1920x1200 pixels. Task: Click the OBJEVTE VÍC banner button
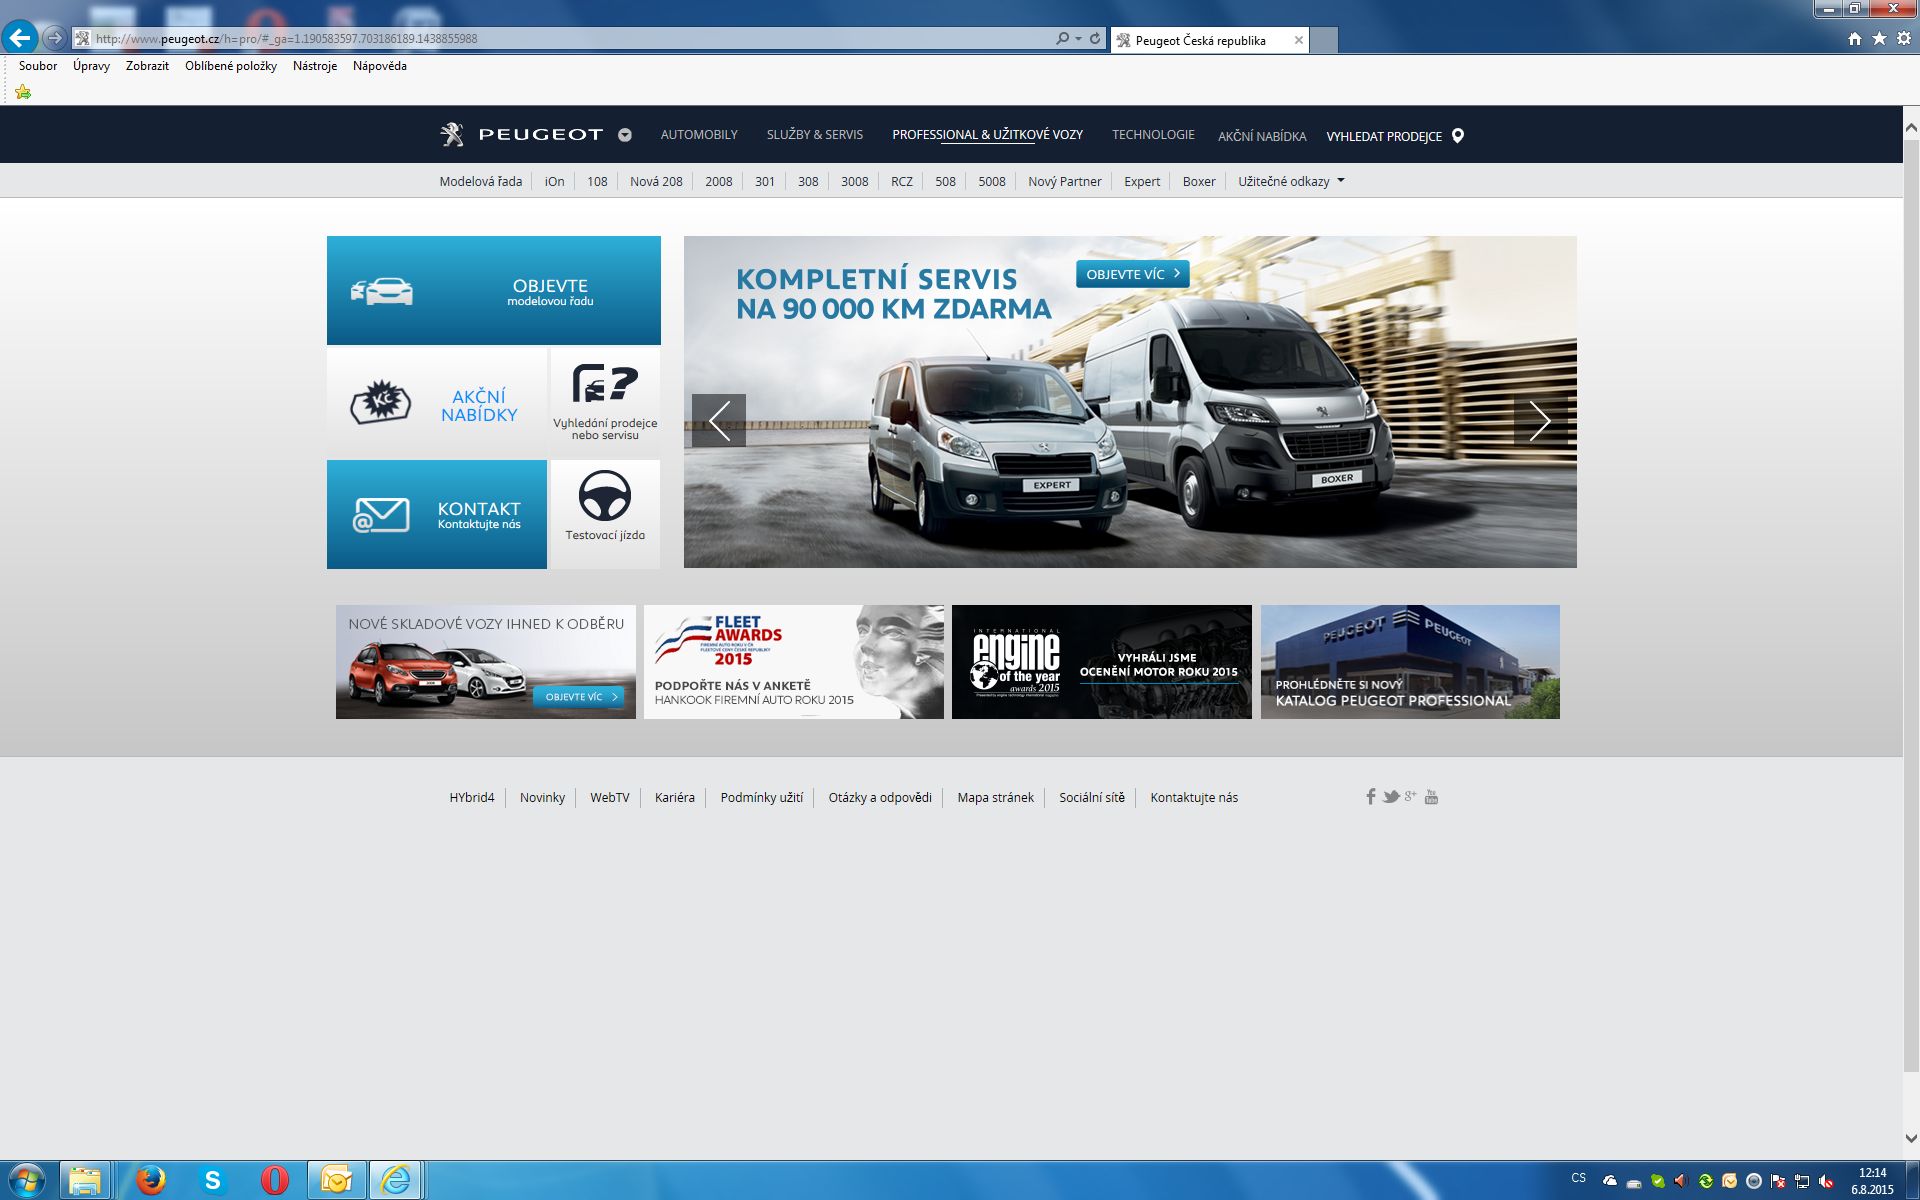coord(1133,274)
